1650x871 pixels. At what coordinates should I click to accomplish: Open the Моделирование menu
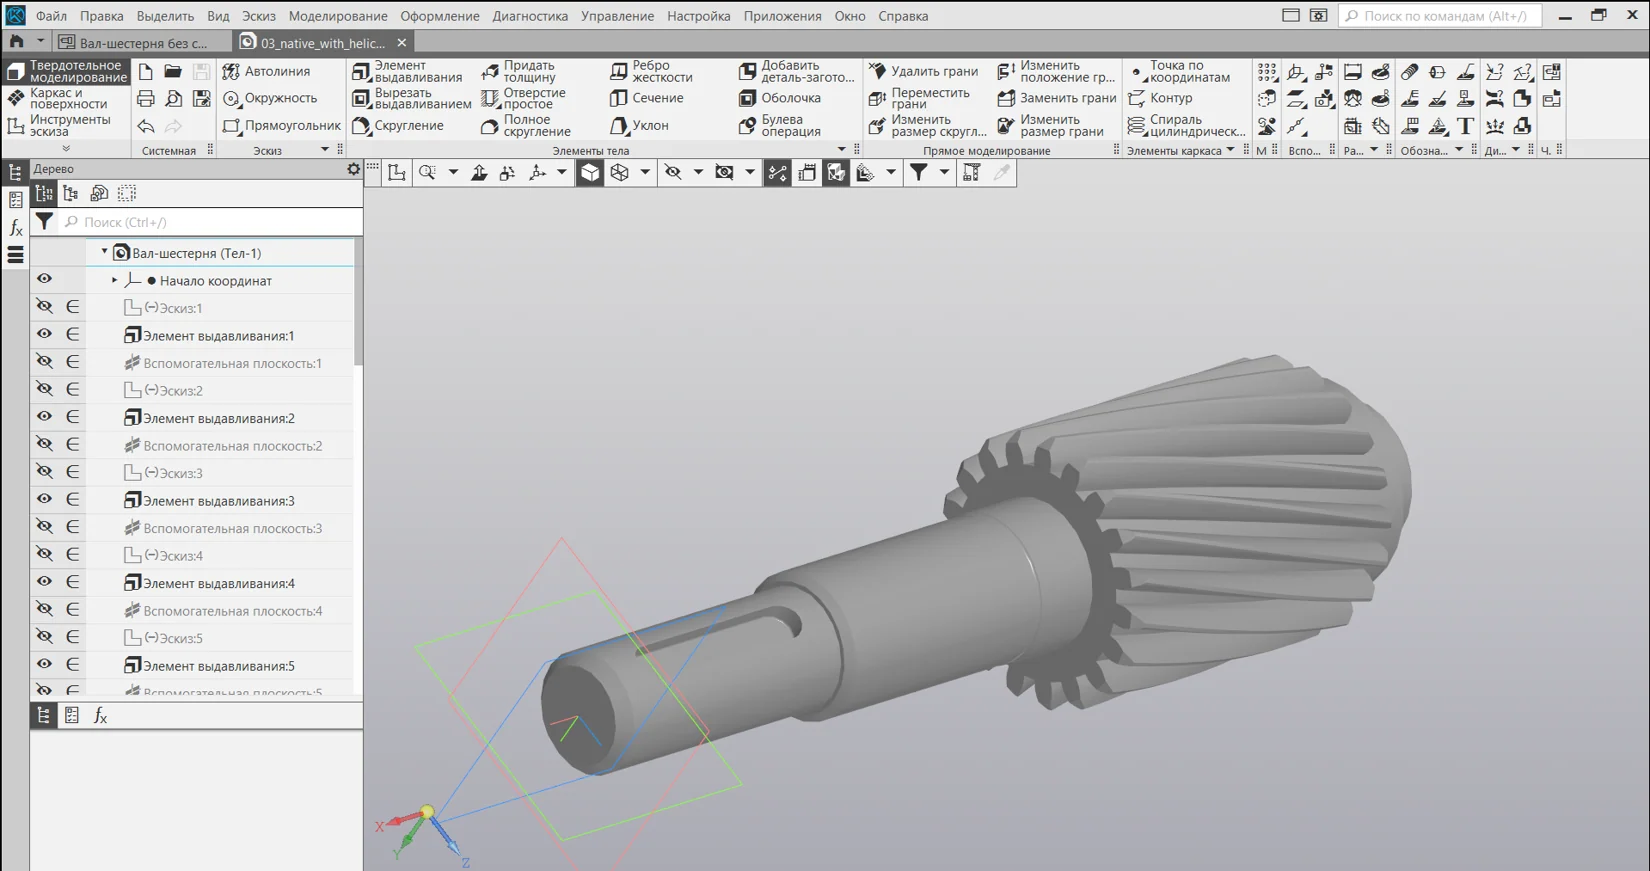338,16
